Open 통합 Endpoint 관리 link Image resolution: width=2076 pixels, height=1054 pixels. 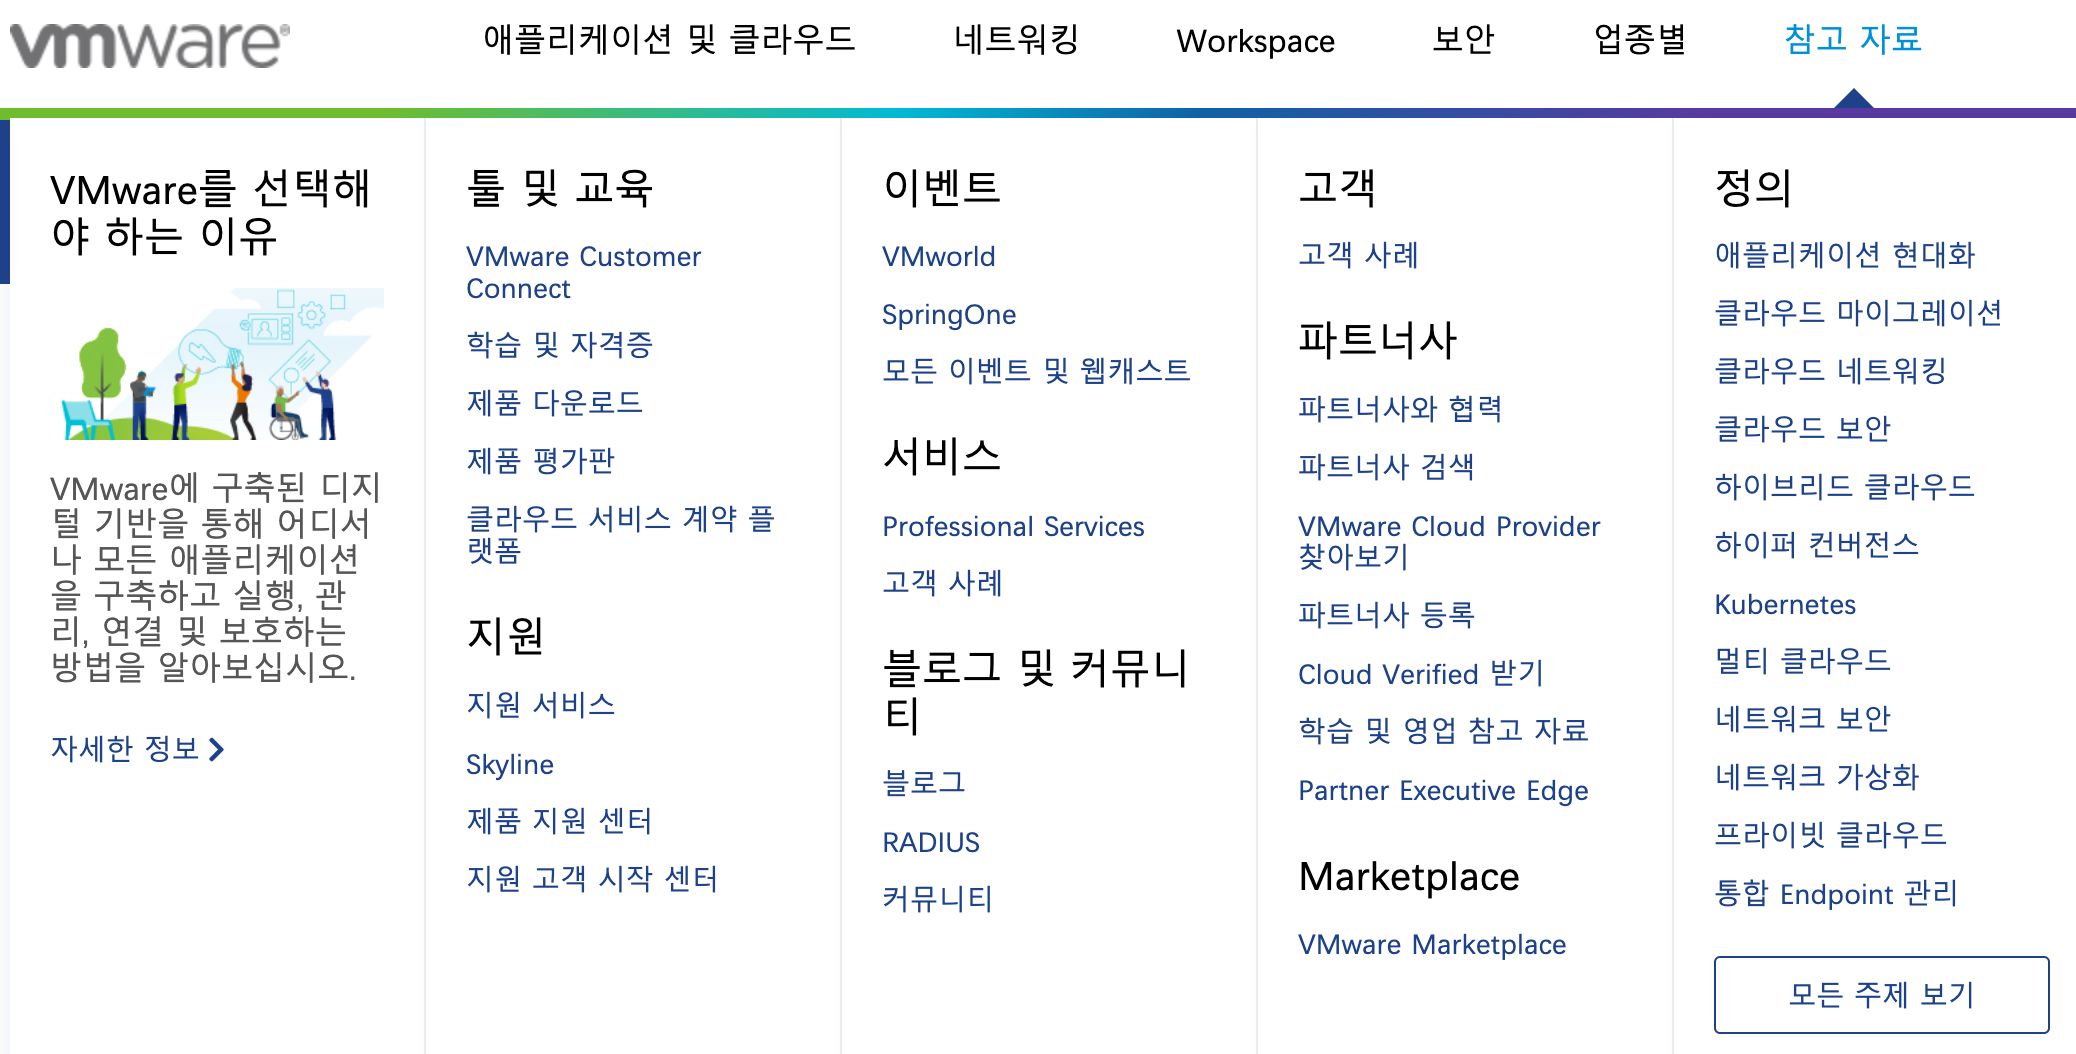[1836, 894]
